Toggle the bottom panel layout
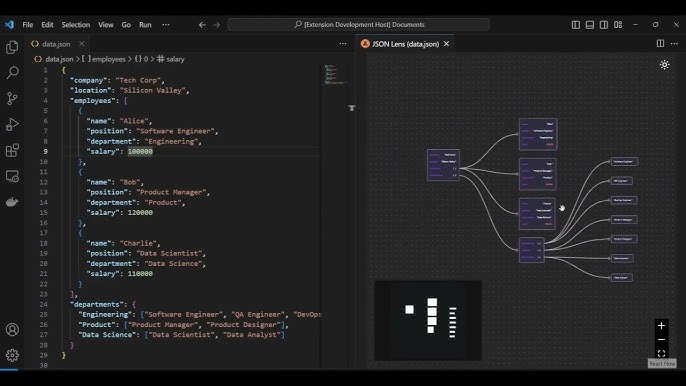The height and width of the screenshot is (386, 686). (590, 25)
